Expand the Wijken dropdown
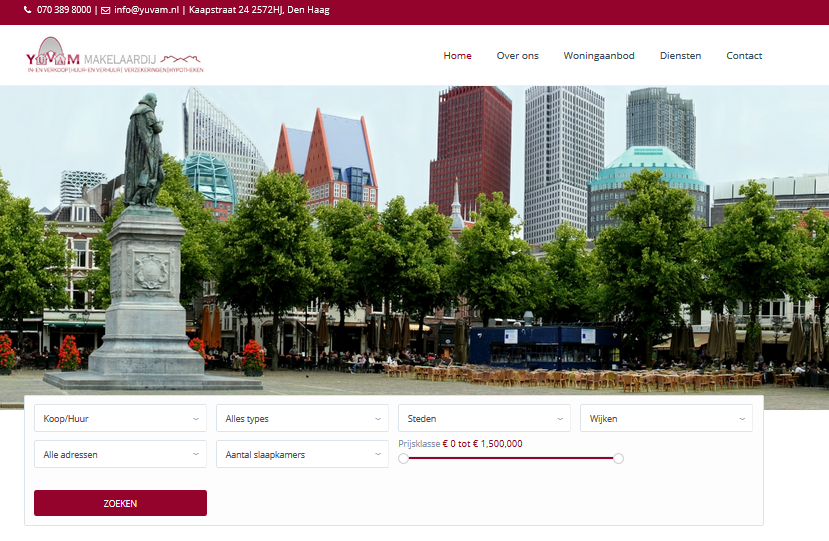Screen dimensions: 829x541 666,418
